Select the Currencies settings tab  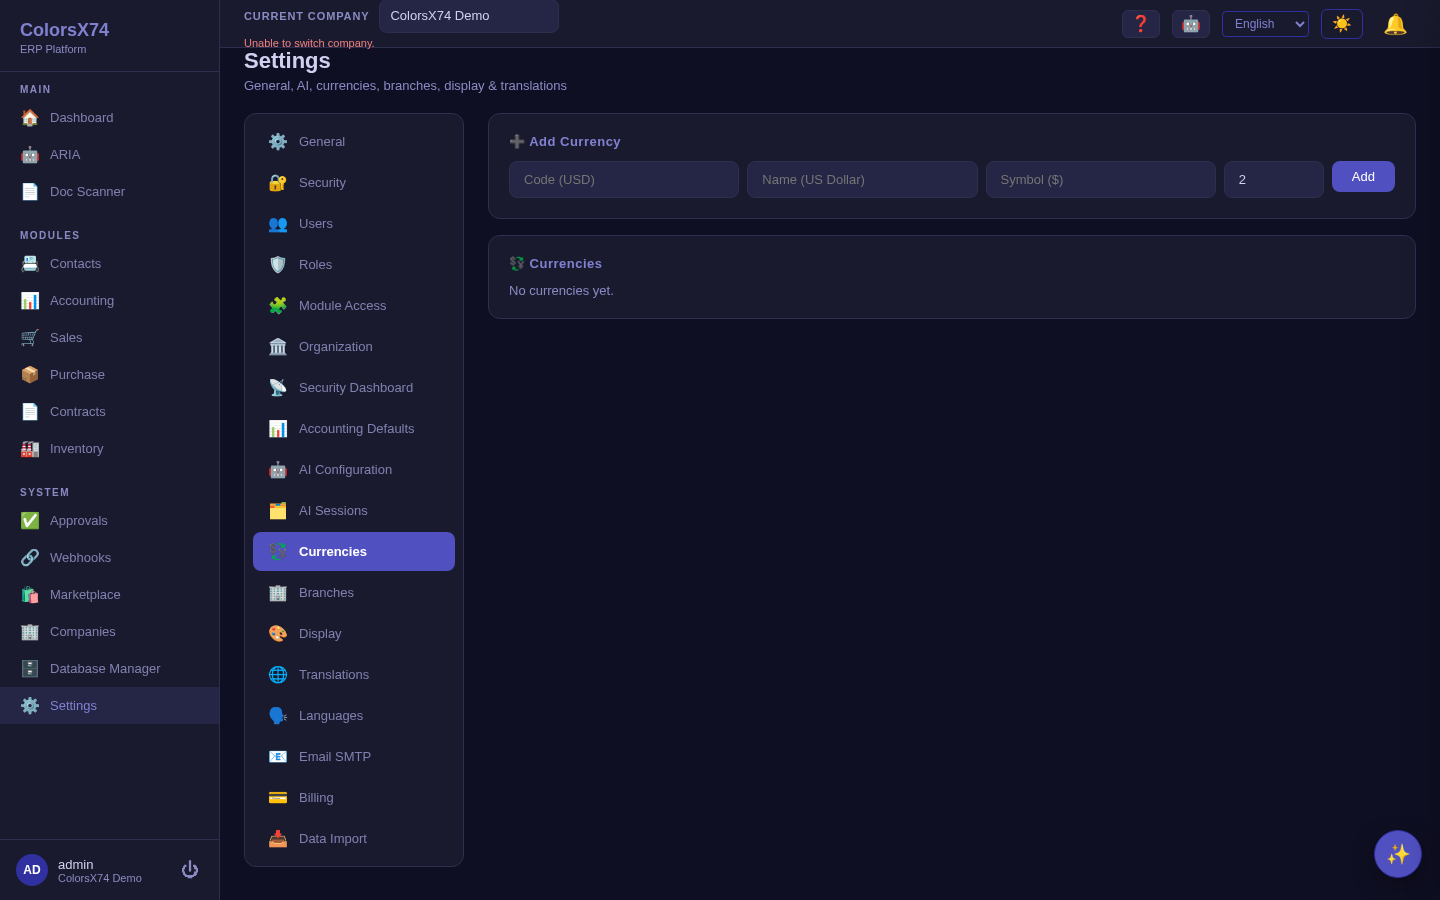pyautogui.click(x=354, y=552)
